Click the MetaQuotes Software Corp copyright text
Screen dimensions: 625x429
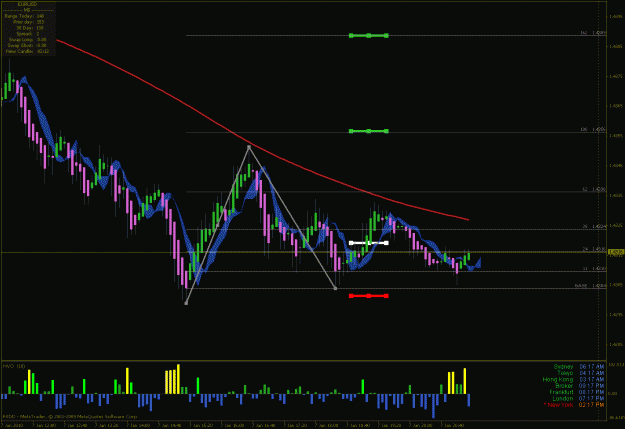[70, 417]
